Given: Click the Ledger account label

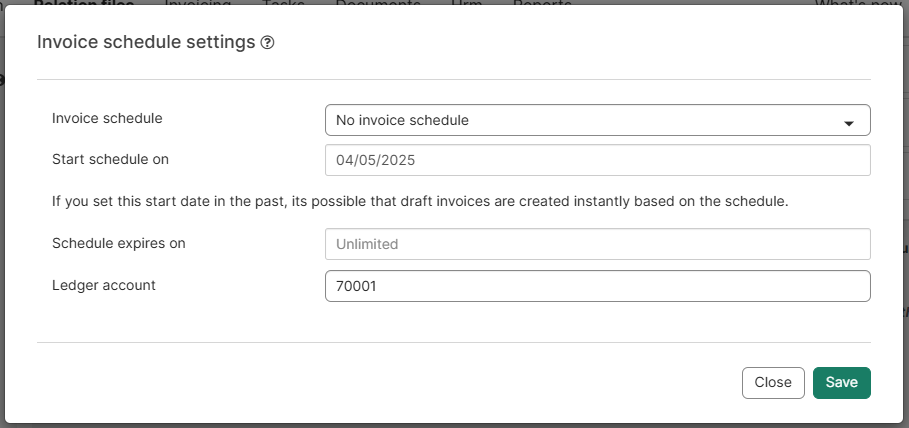Looking at the screenshot, I should [x=103, y=285].
